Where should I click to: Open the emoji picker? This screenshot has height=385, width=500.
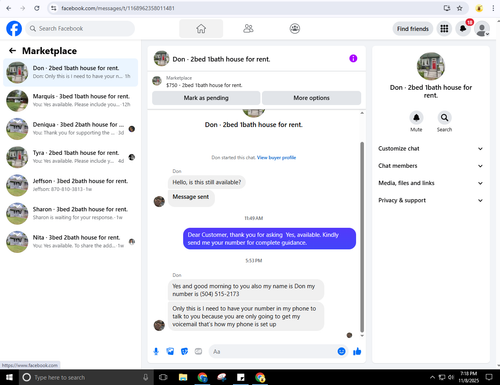point(341,351)
